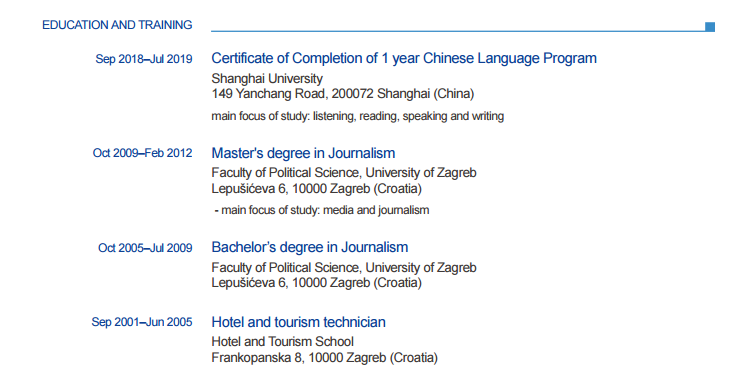Image resolution: width=736 pixels, height=380 pixels.
Task: Select the Sep 2001–Jun 2005 date
Action: (x=142, y=322)
